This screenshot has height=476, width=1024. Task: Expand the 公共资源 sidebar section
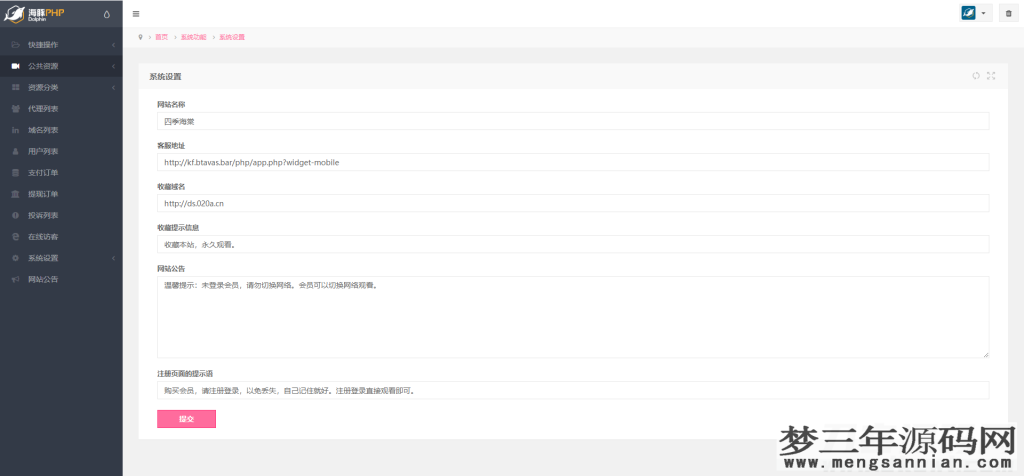click(43, 66)
